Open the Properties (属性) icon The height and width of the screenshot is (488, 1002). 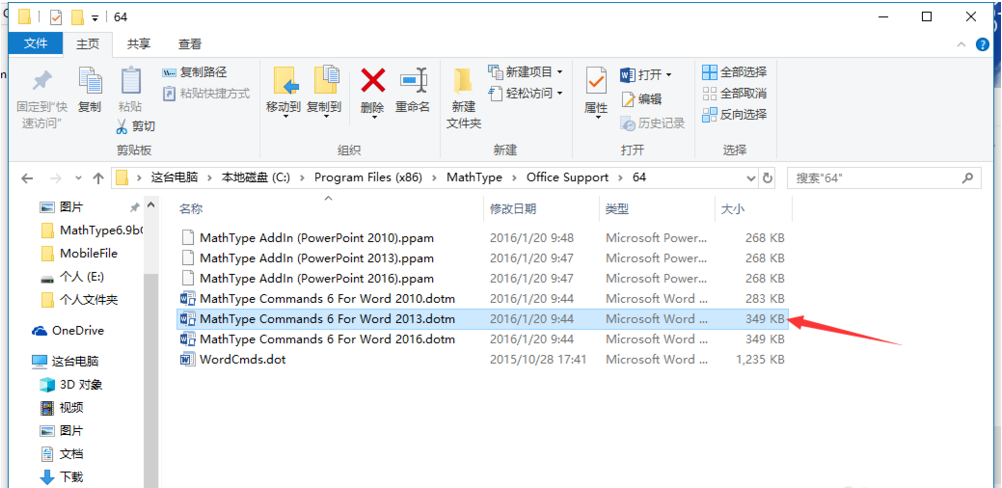click(596, 82)
